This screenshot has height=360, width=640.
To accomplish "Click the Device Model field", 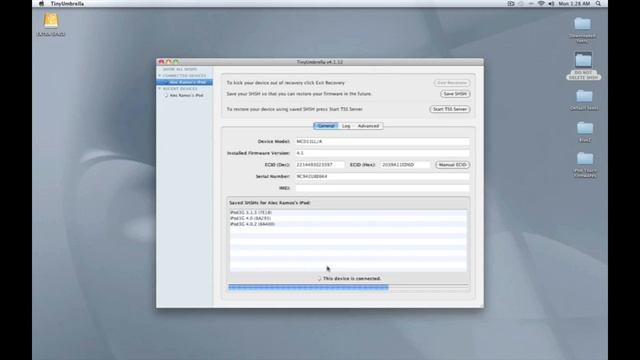I will [382, 142].
